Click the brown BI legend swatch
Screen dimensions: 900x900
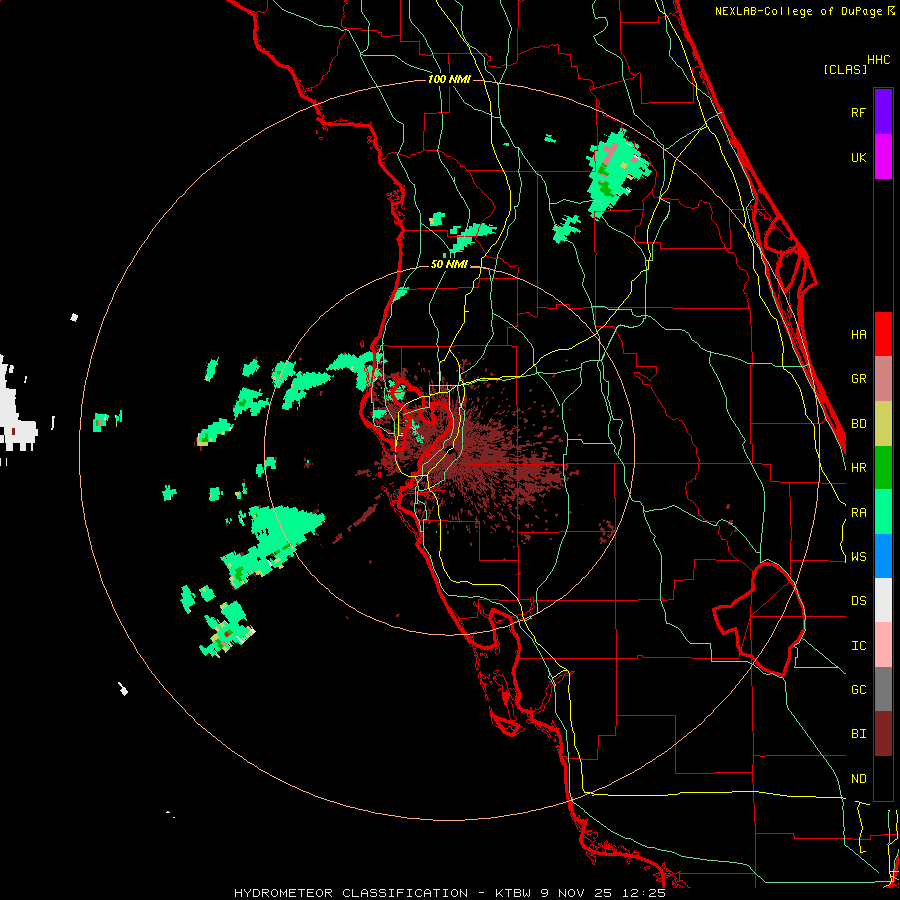(x=883, y=734)
